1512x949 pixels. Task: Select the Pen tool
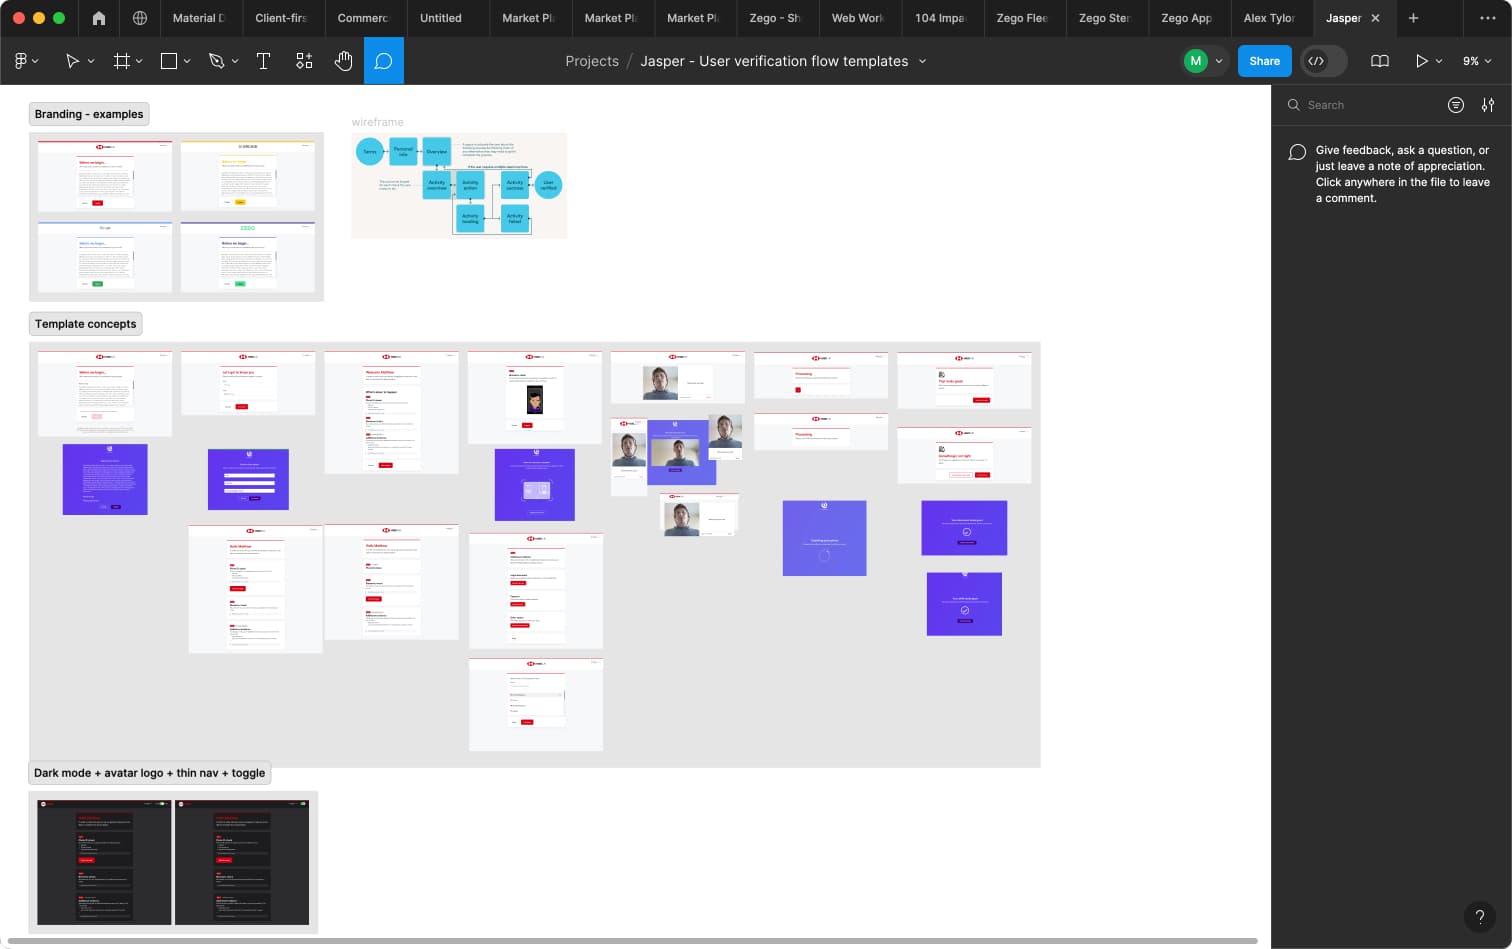[216, 61]
